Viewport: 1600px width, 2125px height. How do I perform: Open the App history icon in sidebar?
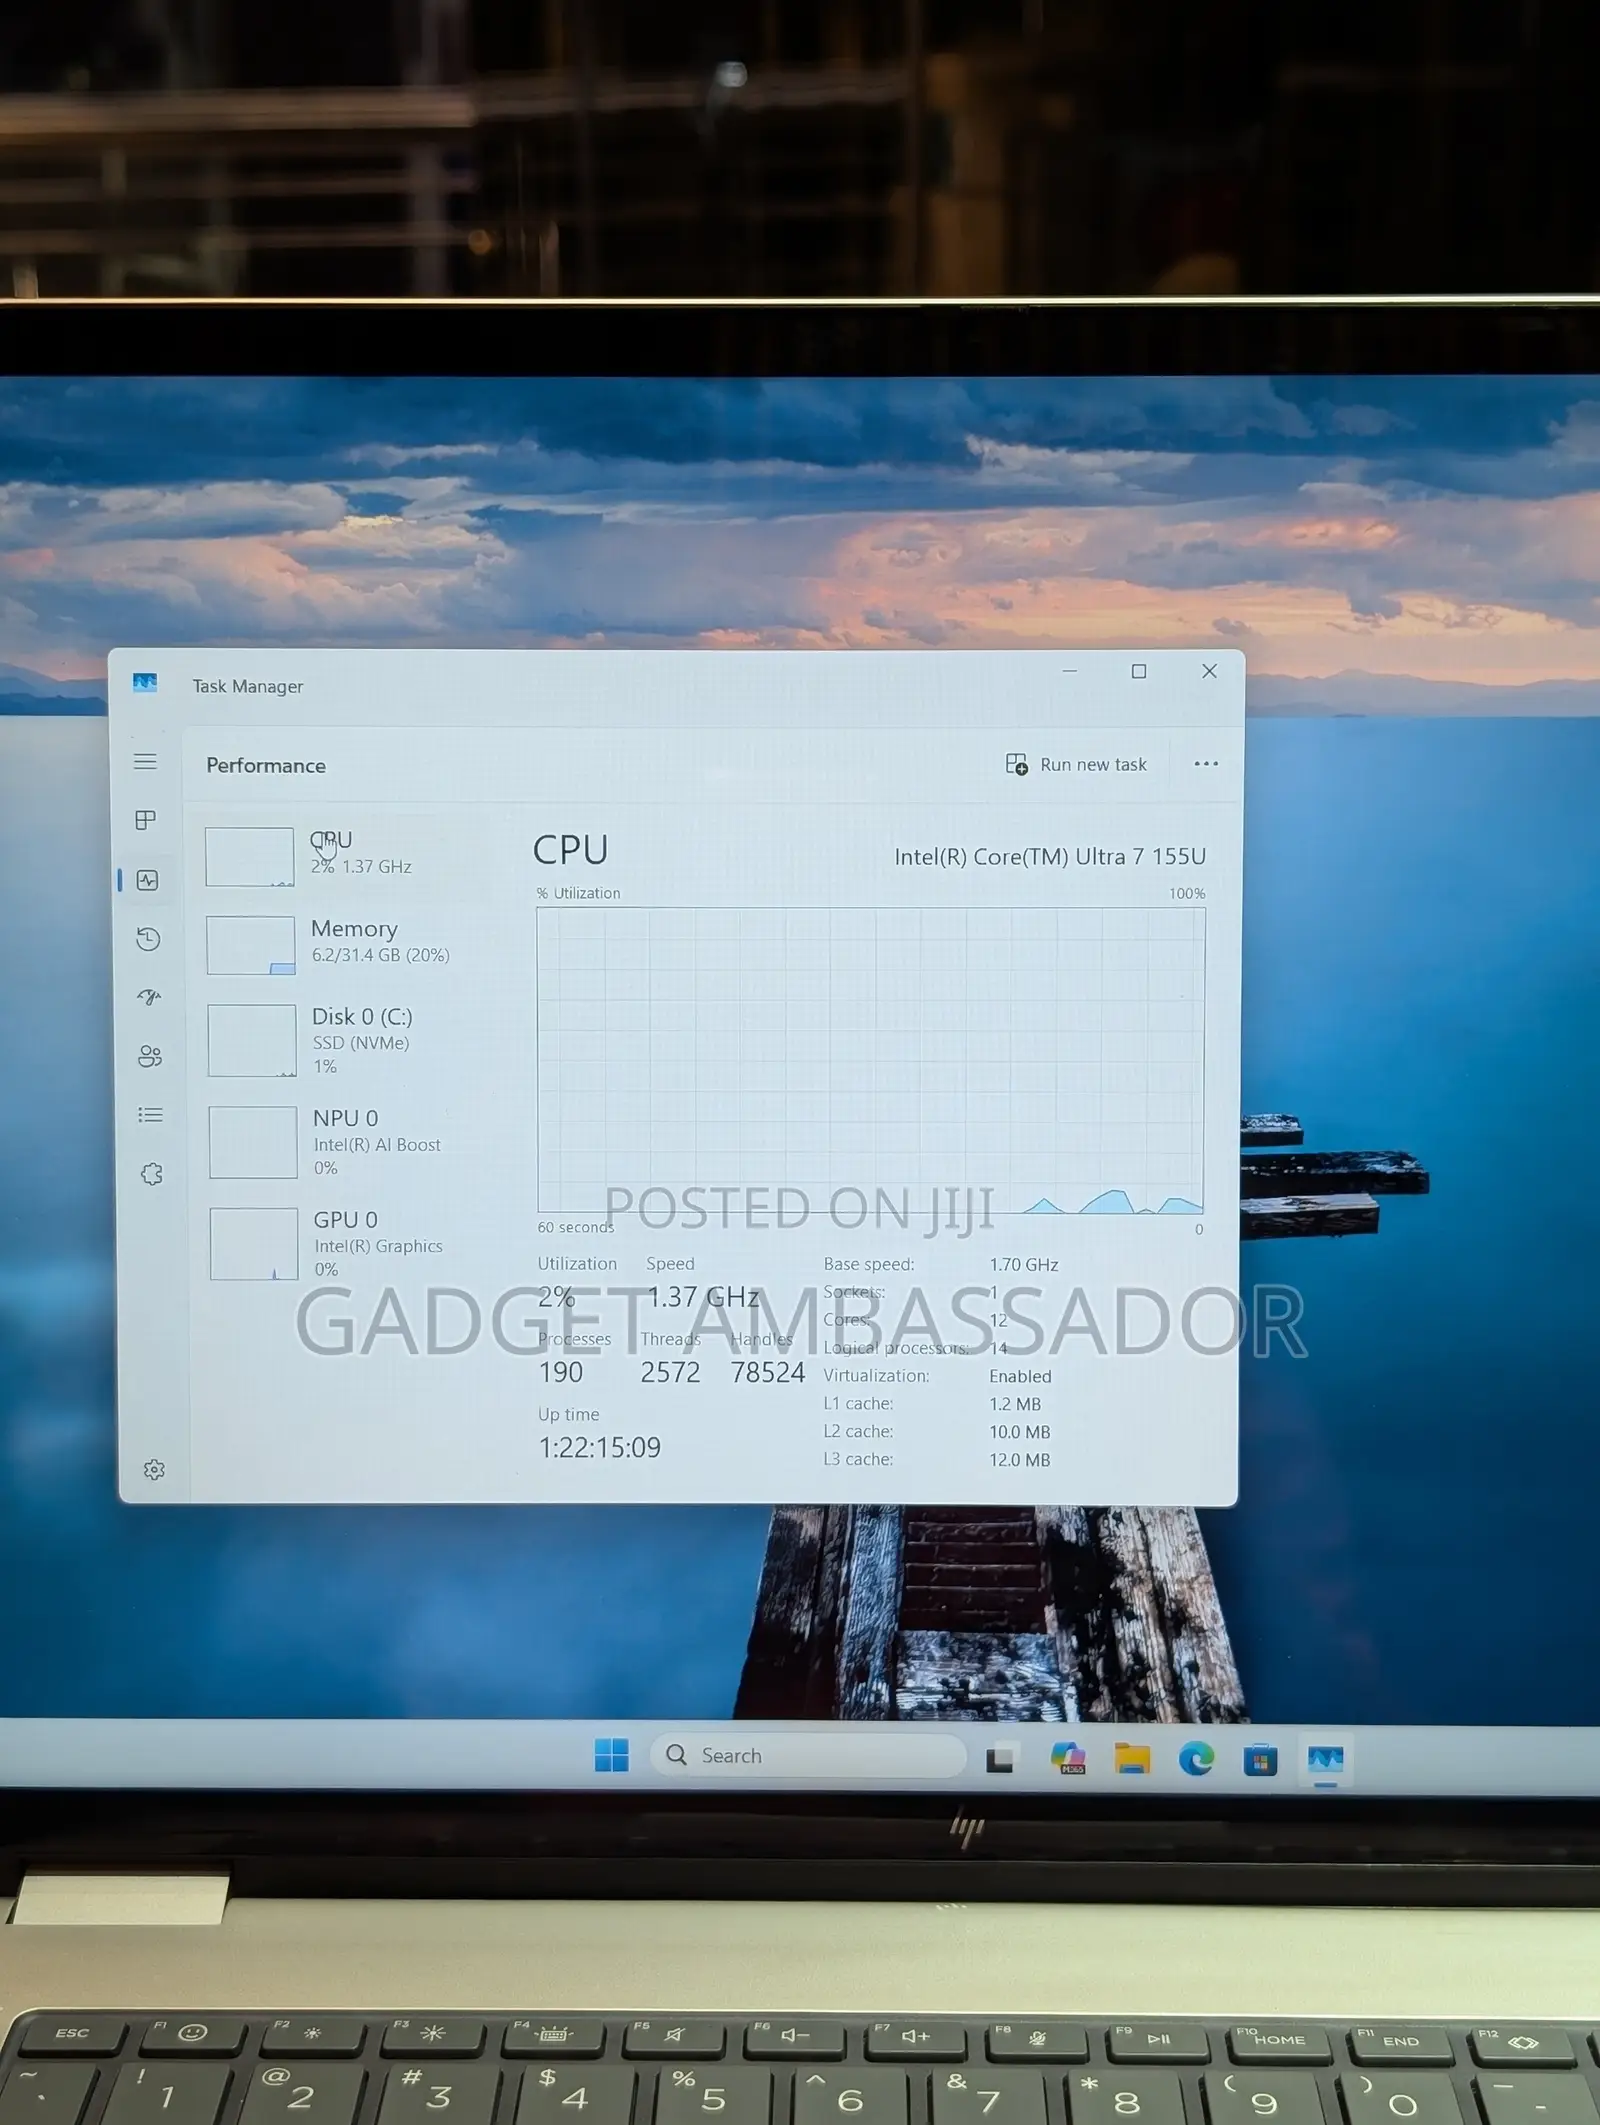[148, 938]
